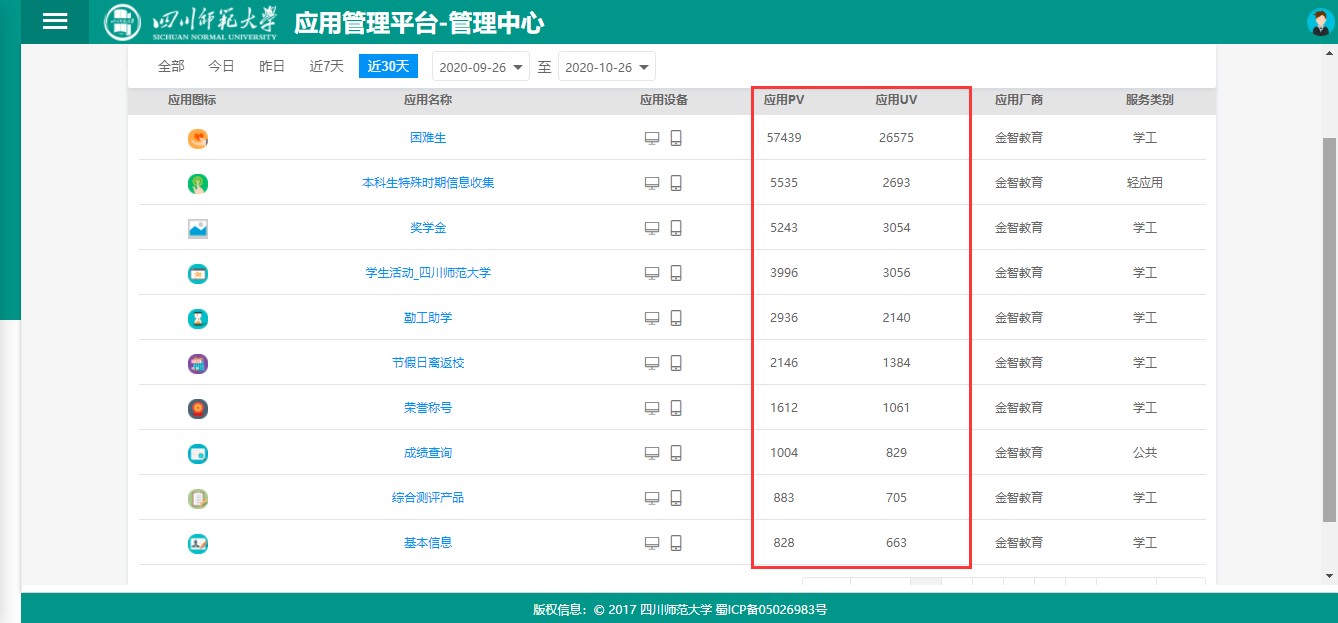Click the 奖学金 app icon
The image size is (1338, 623).
[198, 228]
